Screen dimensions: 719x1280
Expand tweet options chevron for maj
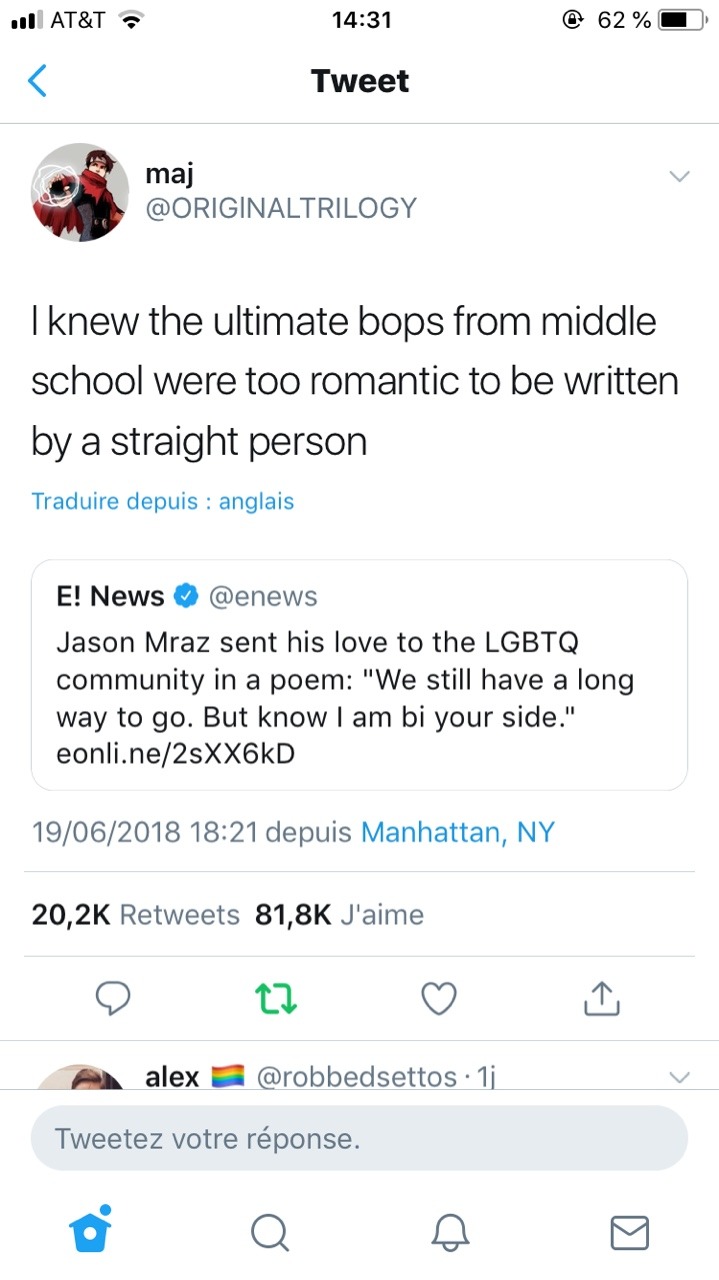pyautogui.click(x=679, y=177)
